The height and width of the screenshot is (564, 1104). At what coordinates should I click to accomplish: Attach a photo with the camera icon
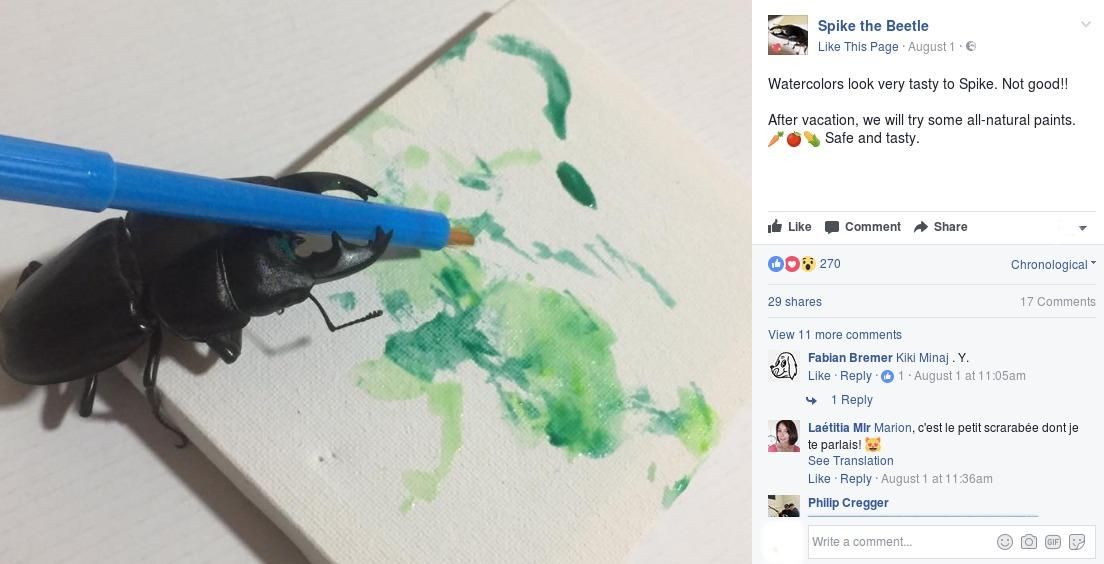tap(1029, 541)
